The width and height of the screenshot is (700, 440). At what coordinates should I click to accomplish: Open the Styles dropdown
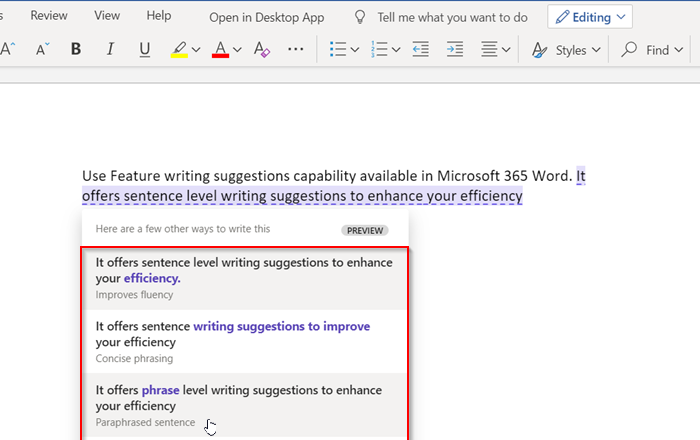pyautogui.click(x=567, y=50)
